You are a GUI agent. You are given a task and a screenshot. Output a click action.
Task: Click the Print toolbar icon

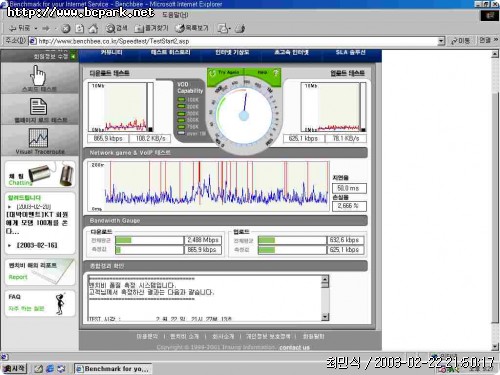pos(240,29)
